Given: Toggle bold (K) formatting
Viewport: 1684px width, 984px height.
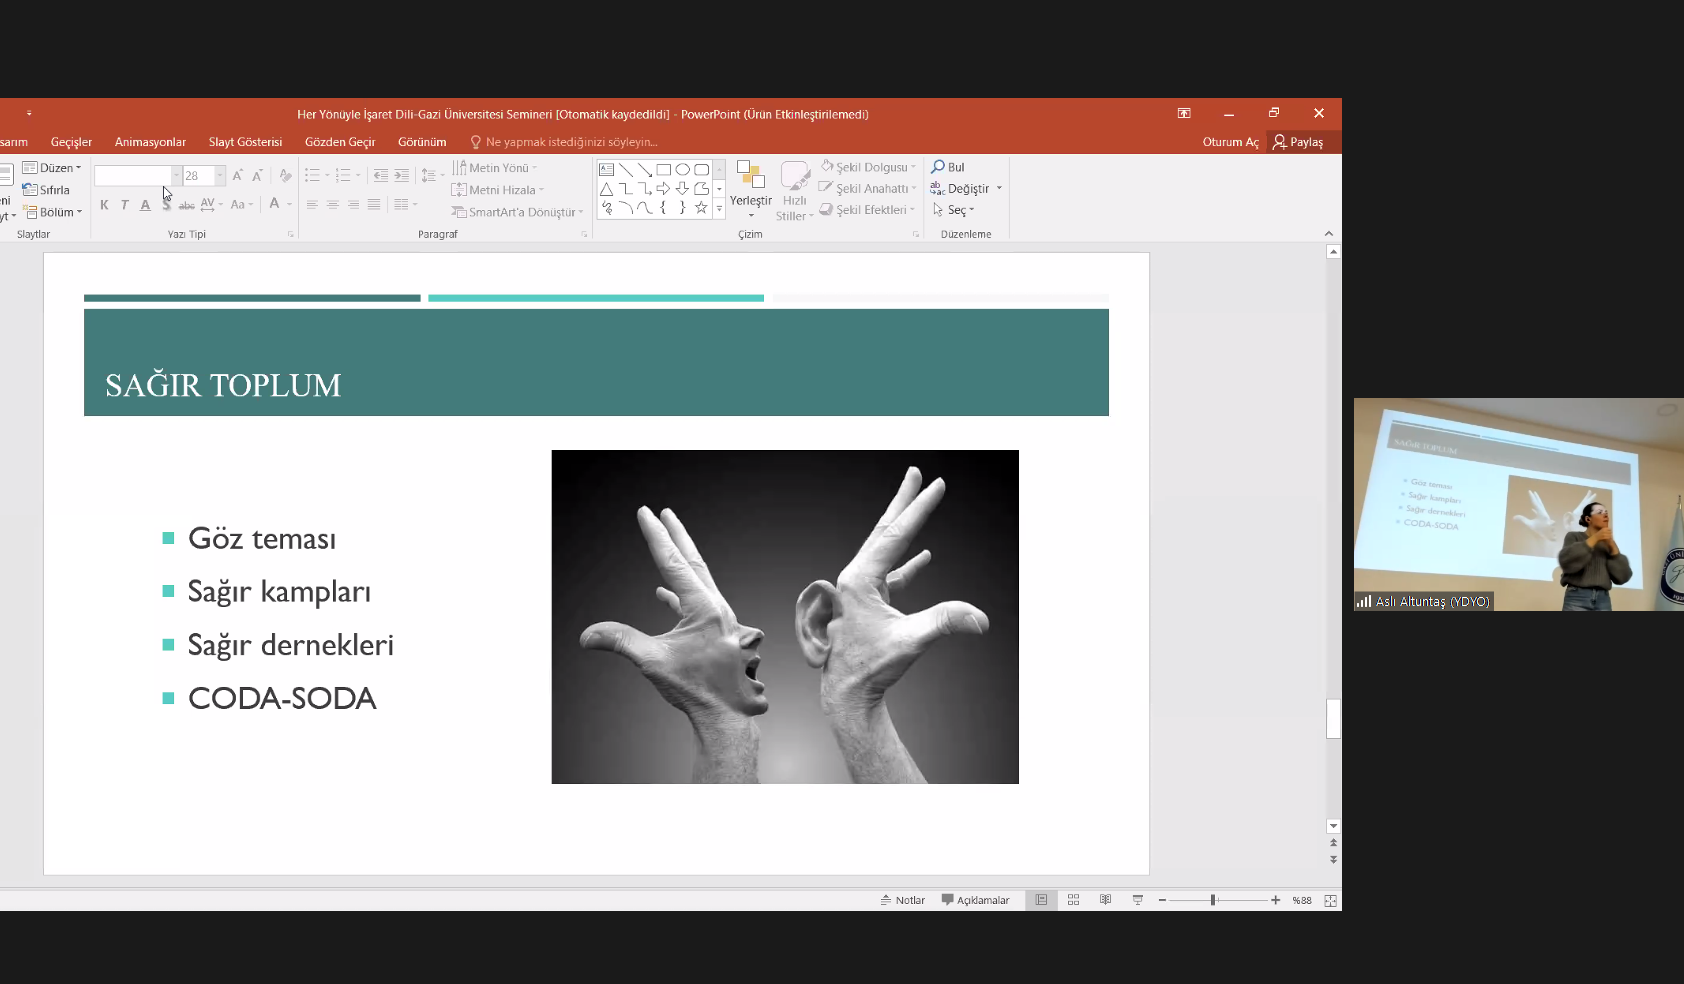Looking at the screenshot, I should (104, 205).
